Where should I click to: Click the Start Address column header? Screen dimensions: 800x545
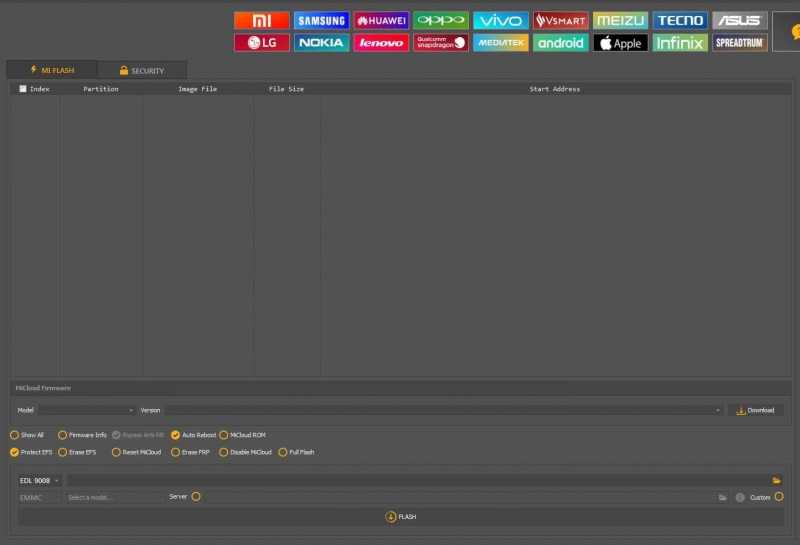555,89
